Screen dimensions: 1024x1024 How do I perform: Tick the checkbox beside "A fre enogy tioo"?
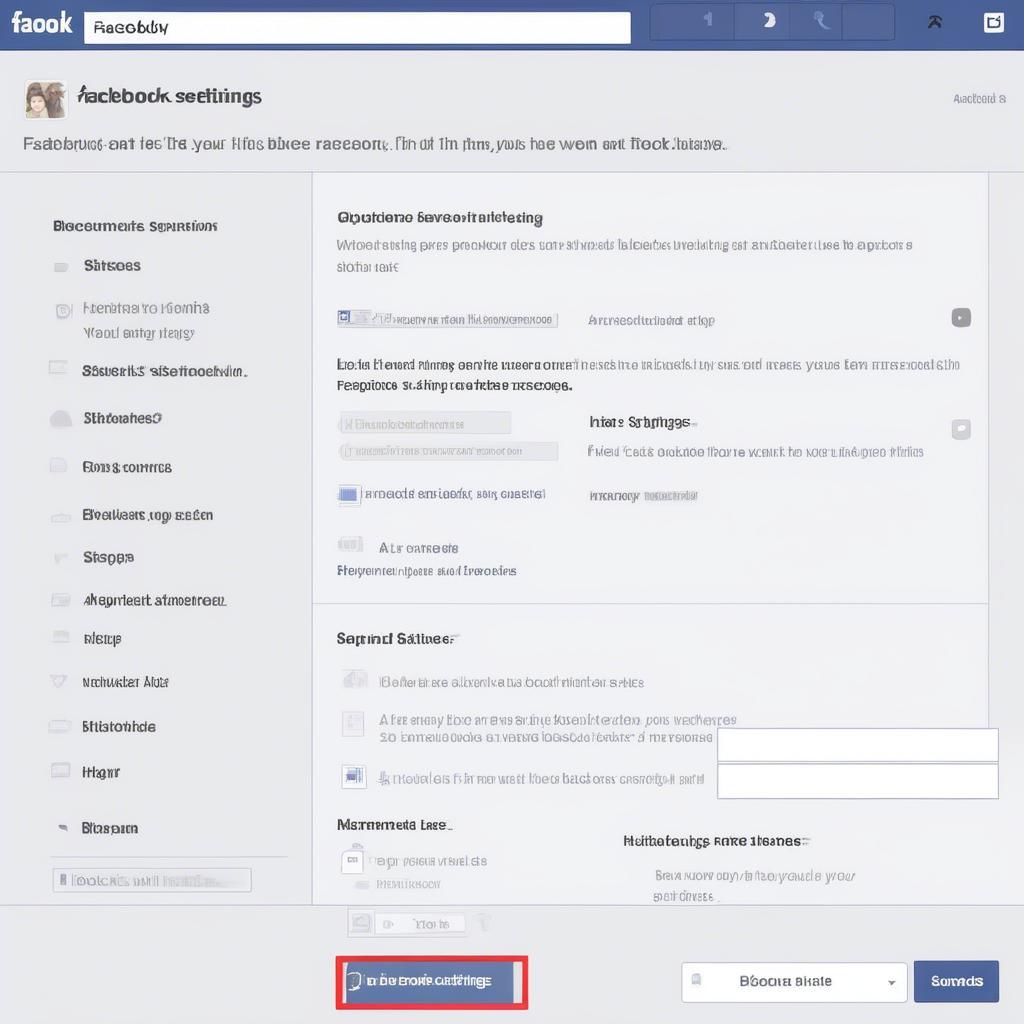353,724
